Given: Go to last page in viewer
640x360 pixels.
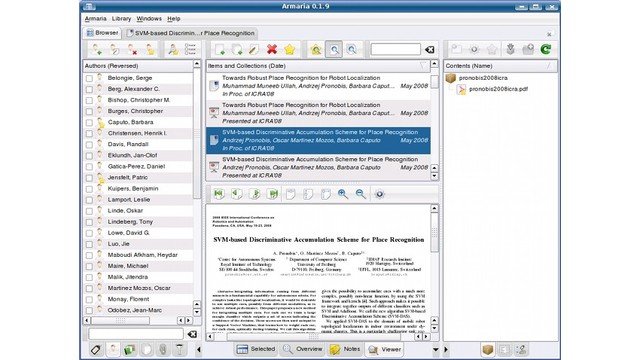Looking at the screenshot, I should click(x=273, y=194).
